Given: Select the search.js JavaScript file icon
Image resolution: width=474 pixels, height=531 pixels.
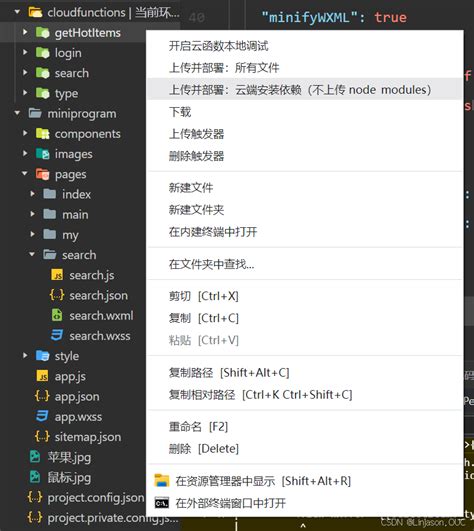Looking at the screenshot, I should pyautogui.click(x=57, y=275).
